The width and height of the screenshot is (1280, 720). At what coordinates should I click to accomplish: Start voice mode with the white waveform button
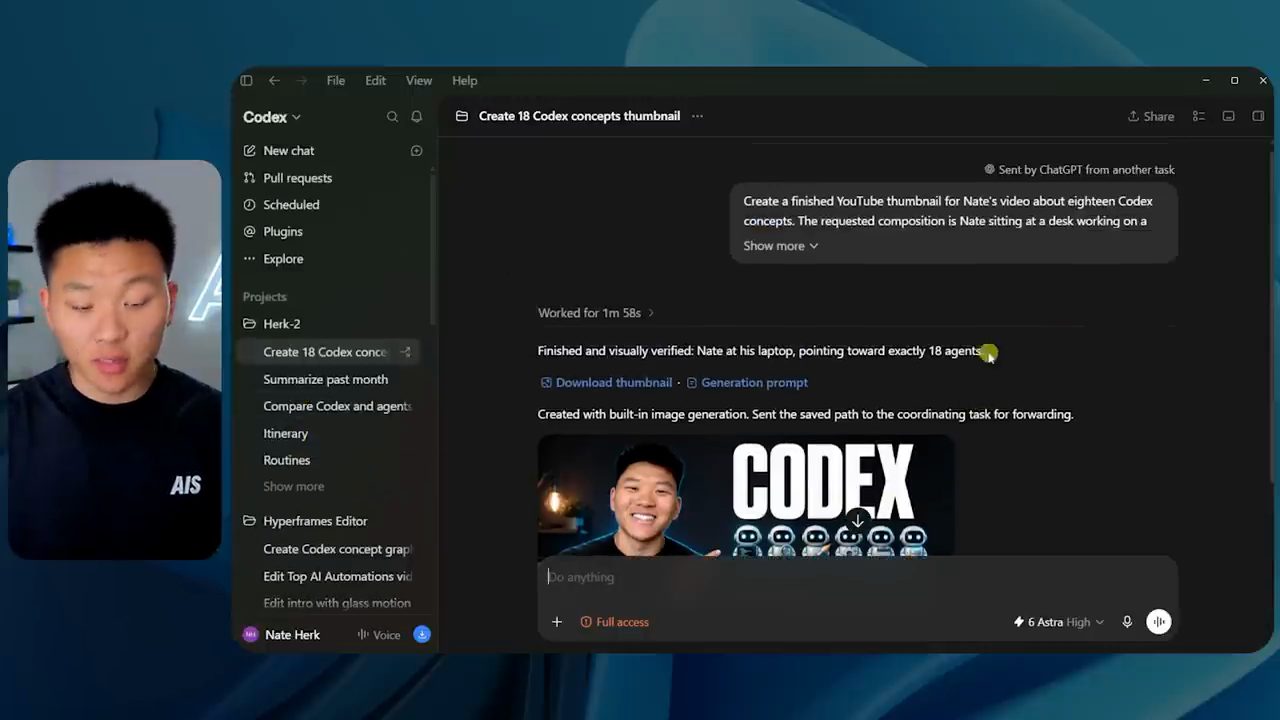1158,622
